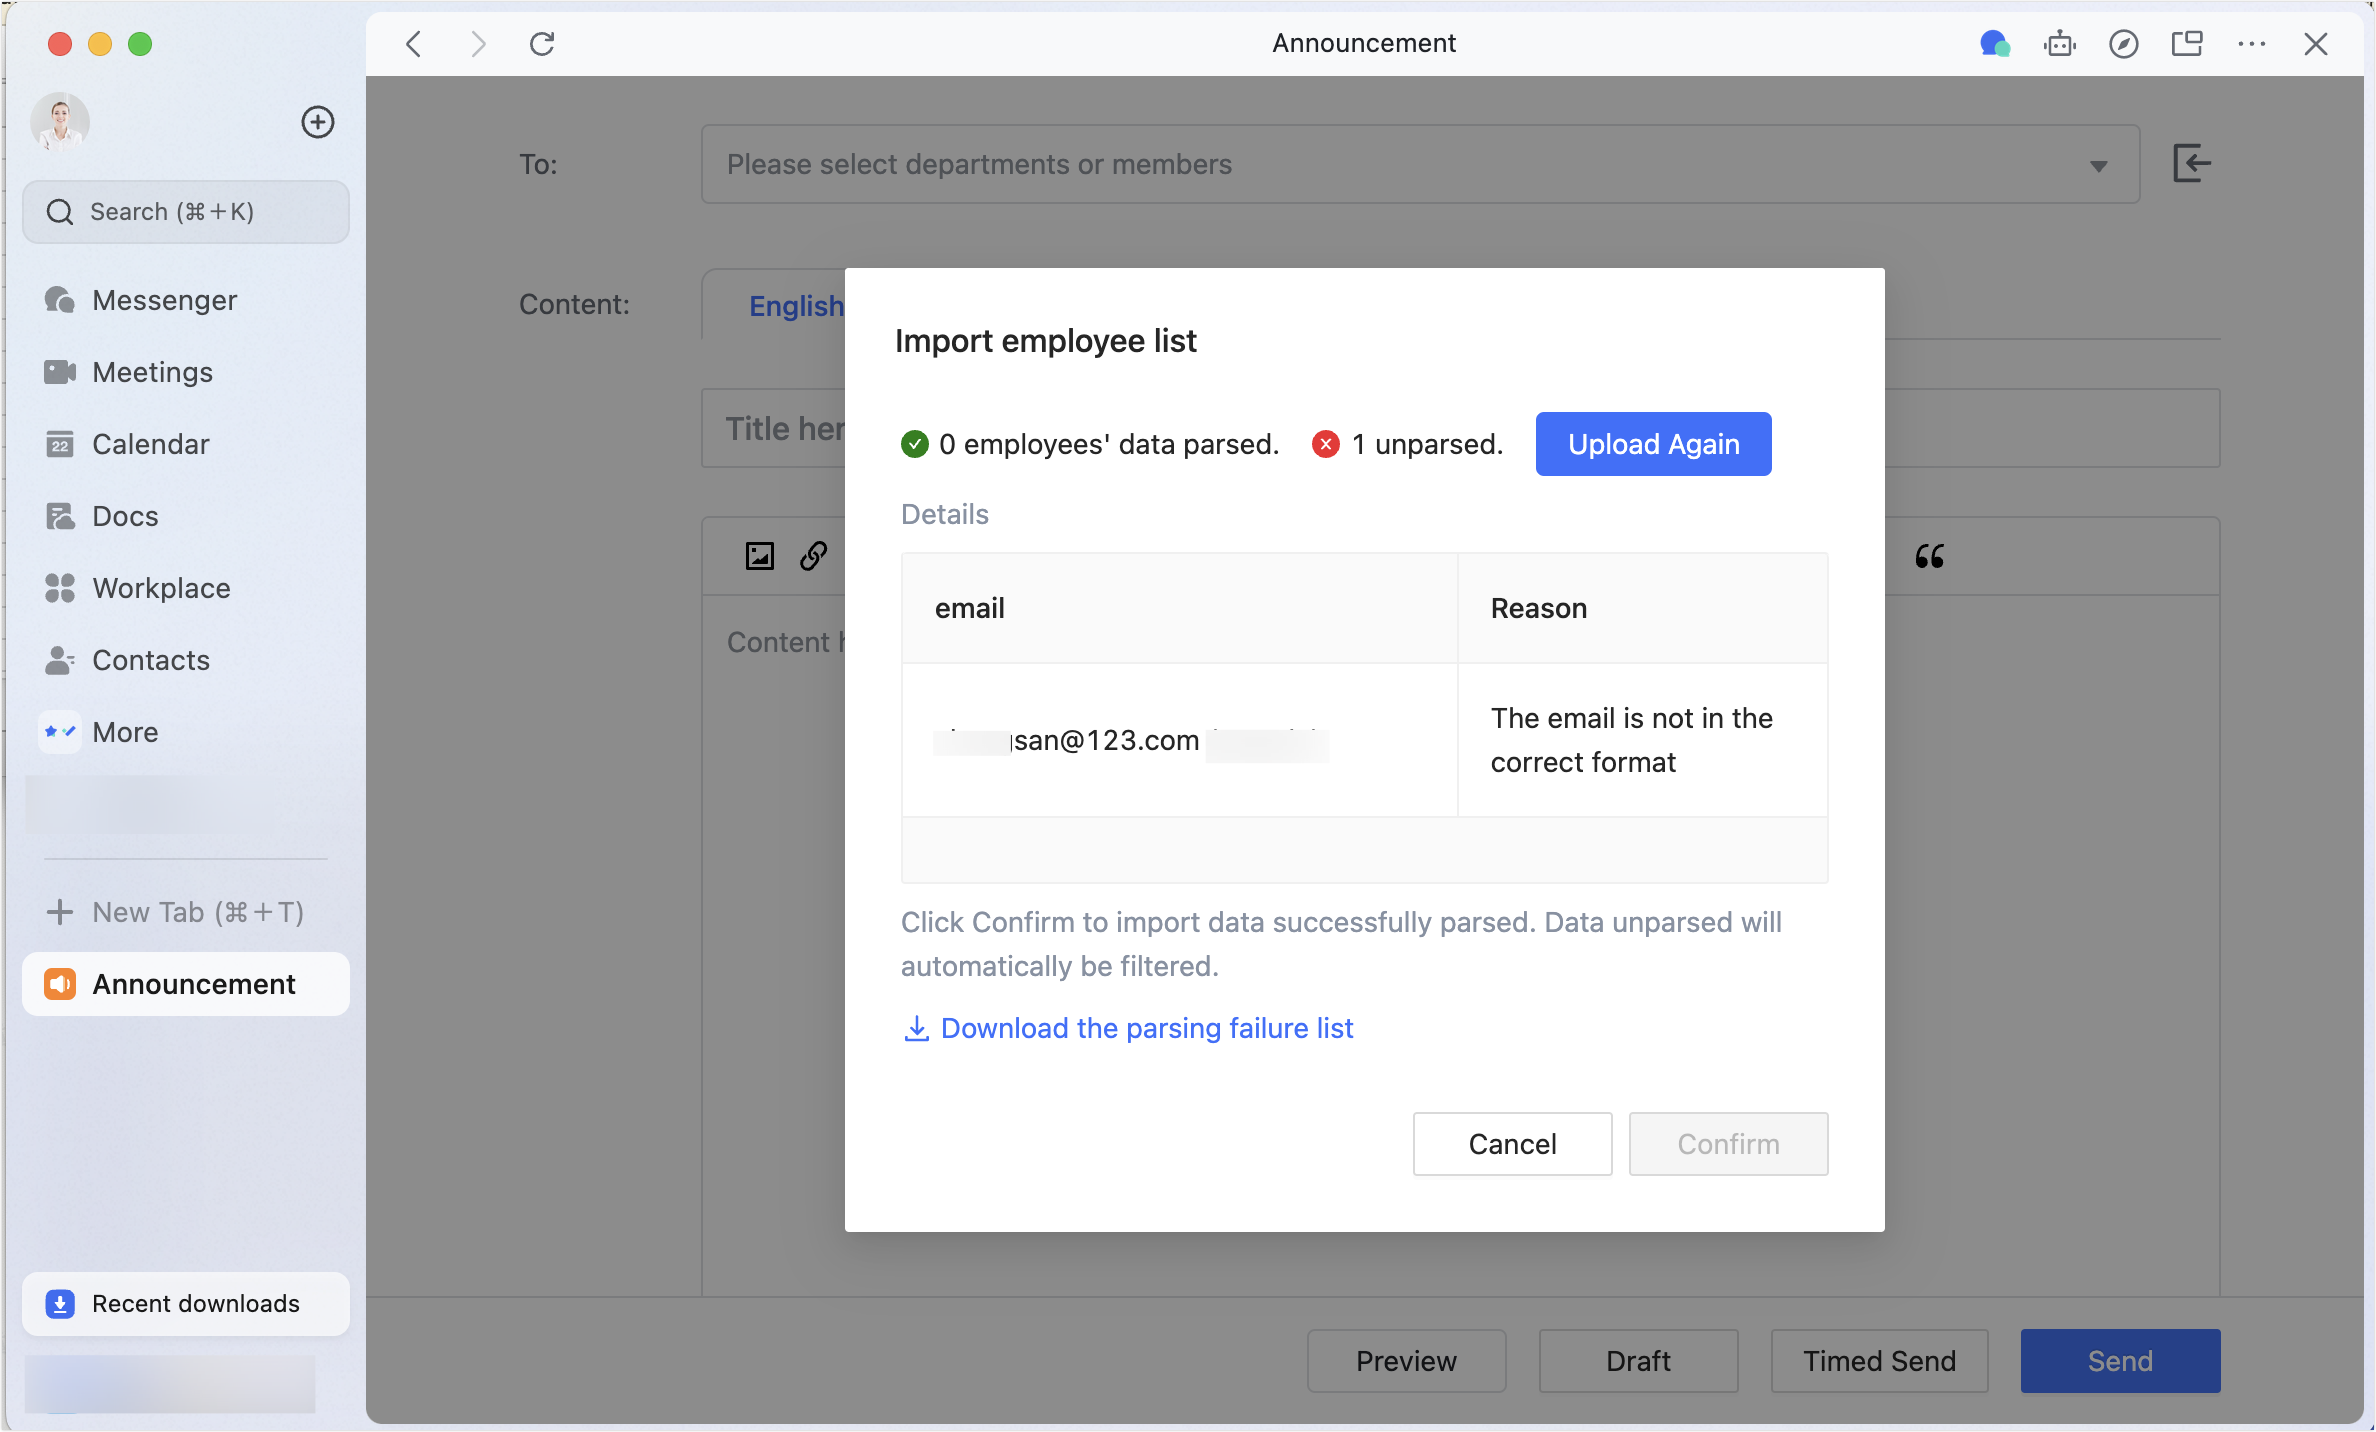
Task: Open Calendar from the sidebar
Action: click(150, 444)
